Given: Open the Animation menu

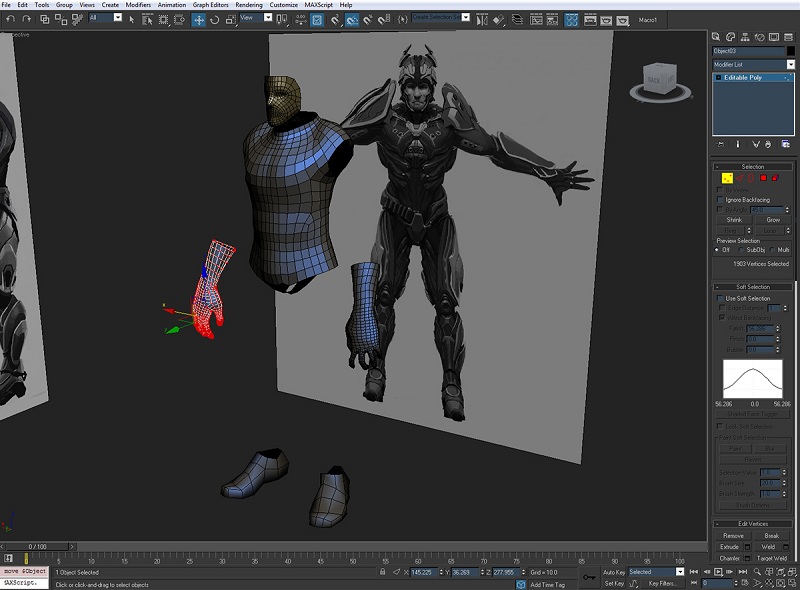Looking at the screenshot, I should (172, 5).
